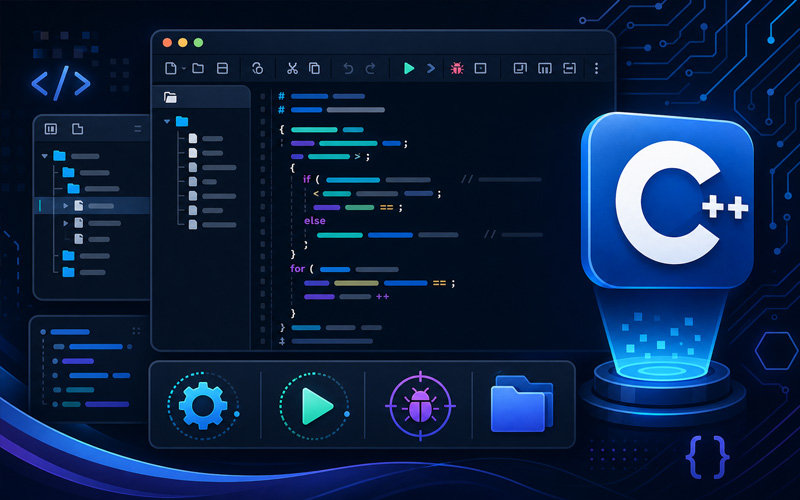Toggle the split-bracket layout icon
The height and width of the screenshot is (500, 800).
[569, 68]
